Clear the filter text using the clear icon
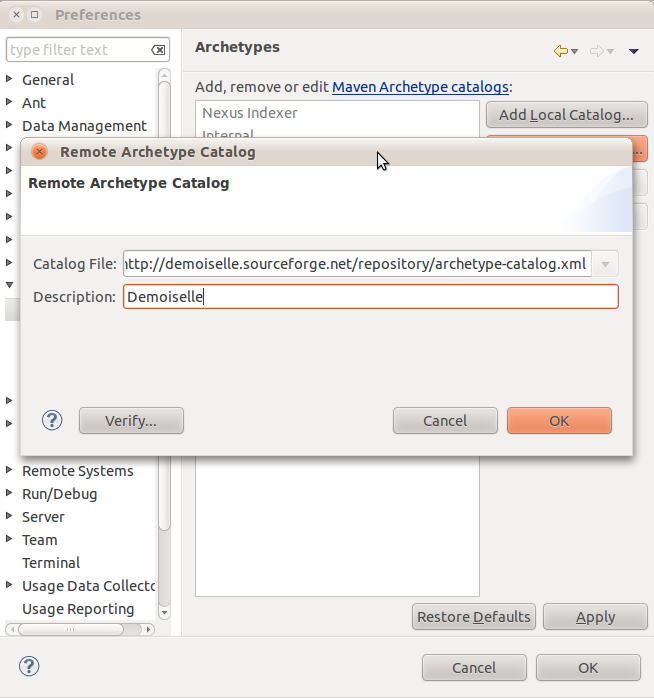Viewport: 654px width, 698px height. [158, 50]
